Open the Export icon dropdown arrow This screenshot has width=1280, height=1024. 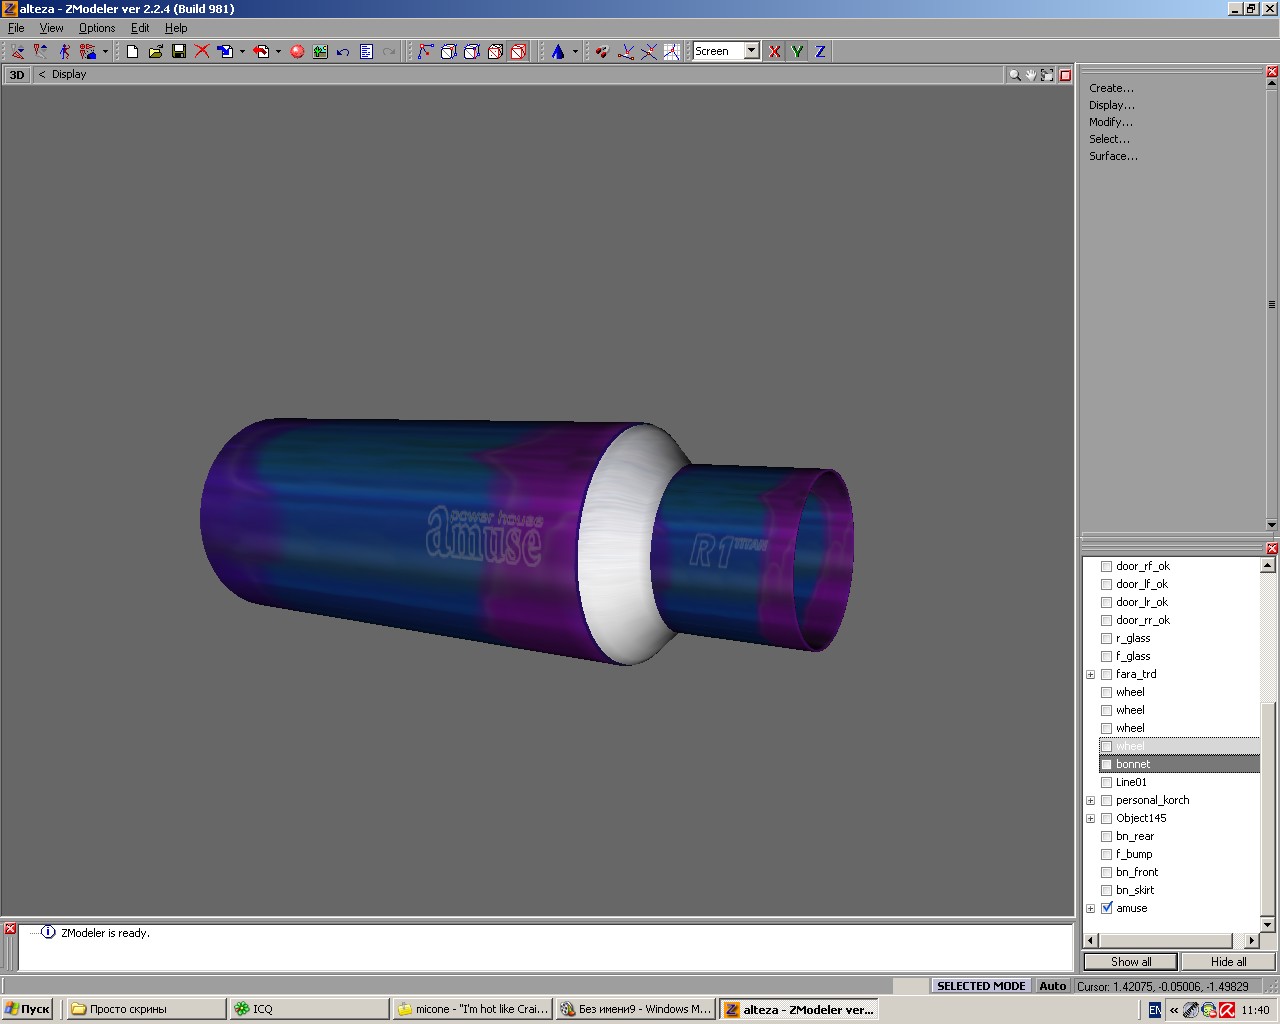(x=278, y=51)
